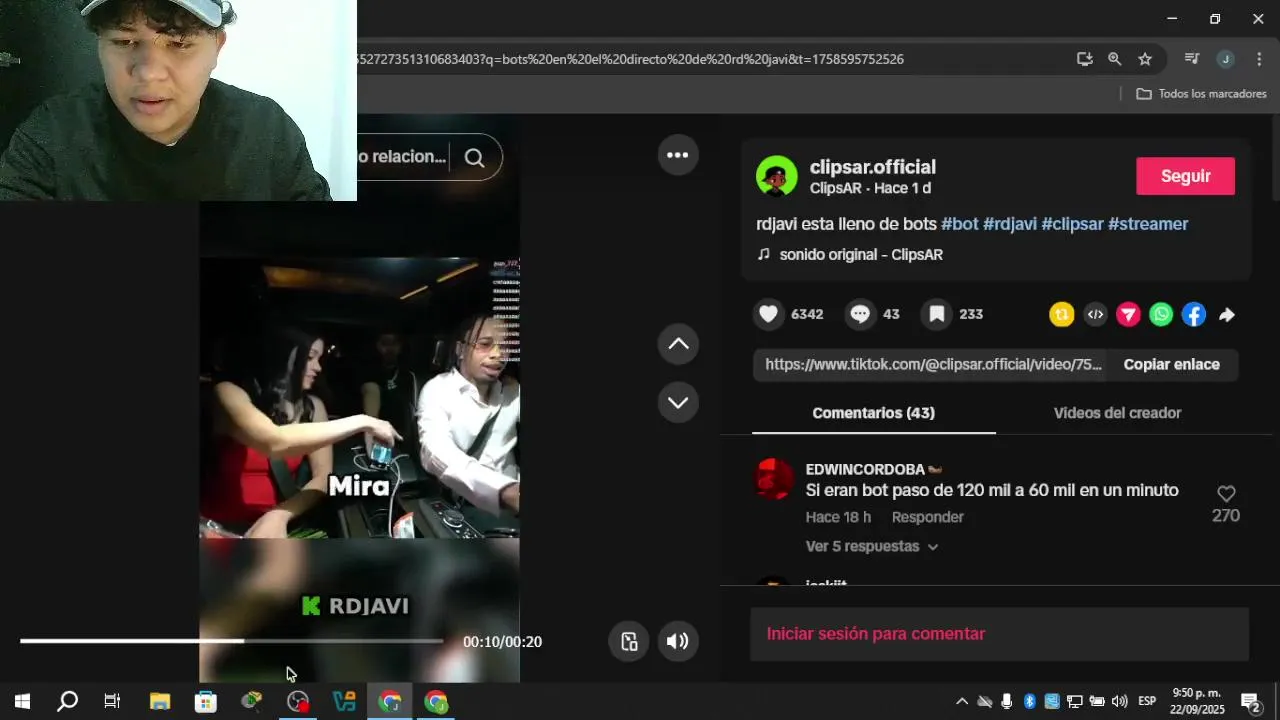
Task: Open the ESP input language selector
Action: pos(1147,701)
